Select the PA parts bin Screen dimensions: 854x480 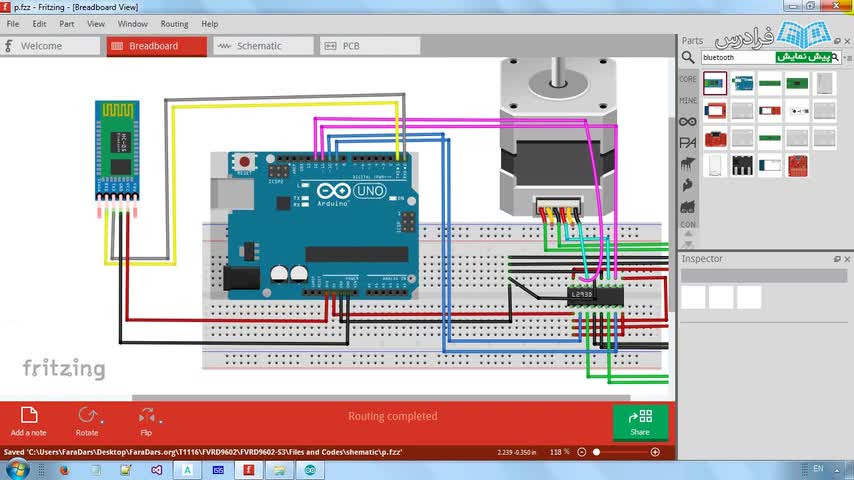point(688,143)
